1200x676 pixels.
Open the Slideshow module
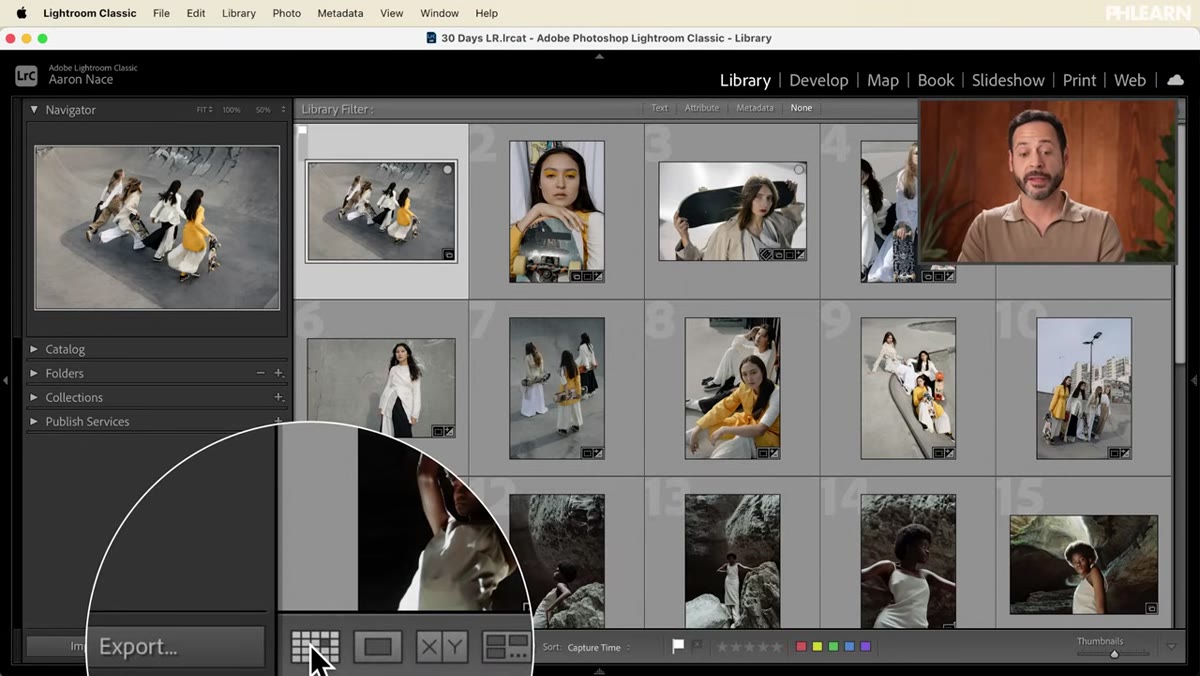(1008, 80)
